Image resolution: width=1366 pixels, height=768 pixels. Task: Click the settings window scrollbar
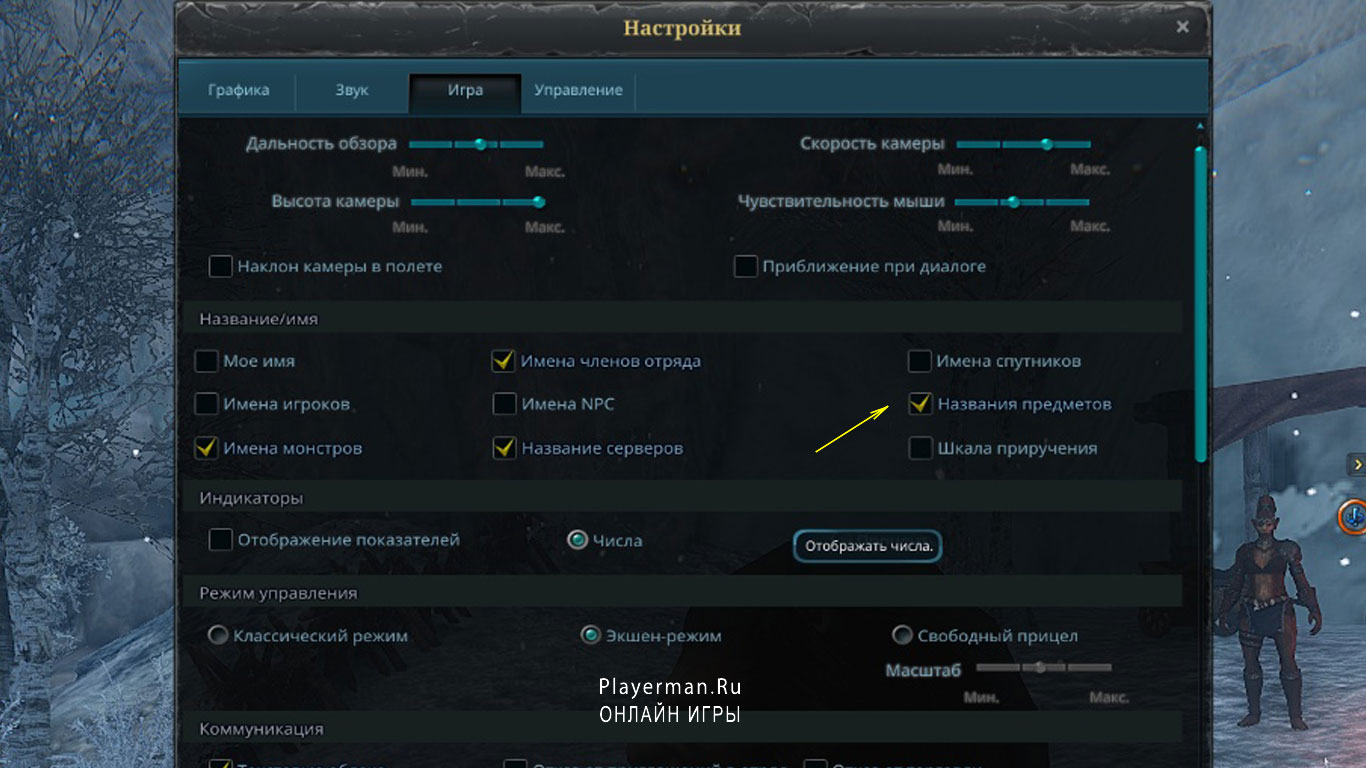[1197, 300]
